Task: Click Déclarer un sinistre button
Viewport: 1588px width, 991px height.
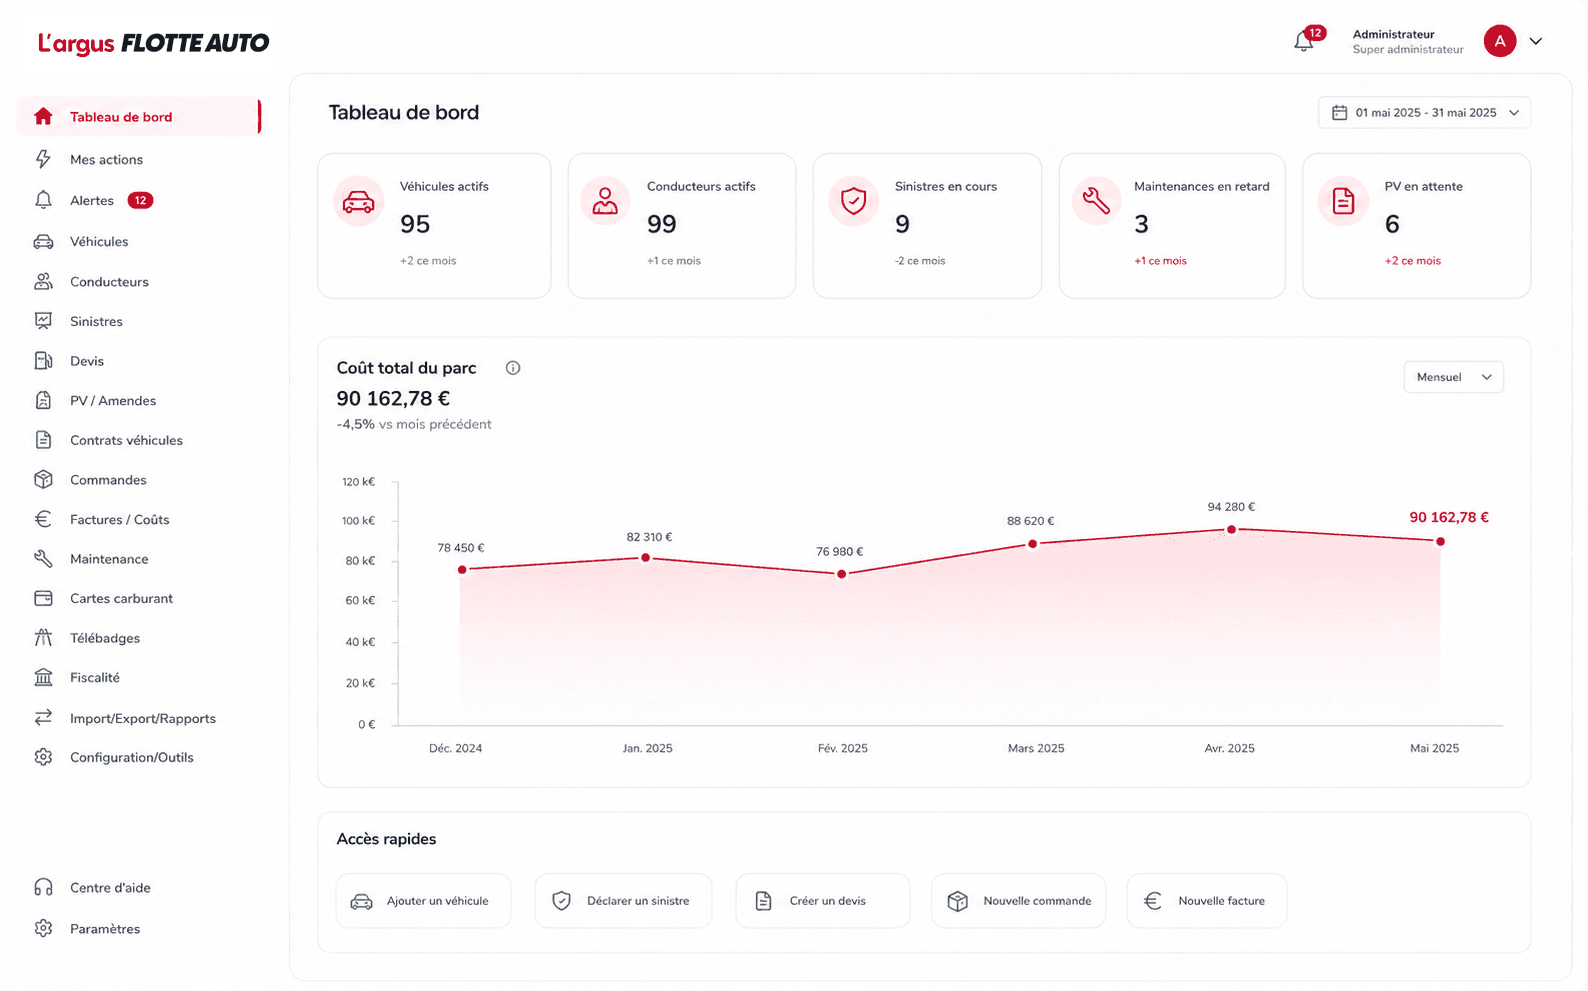Action: click(x=623, y=901)
